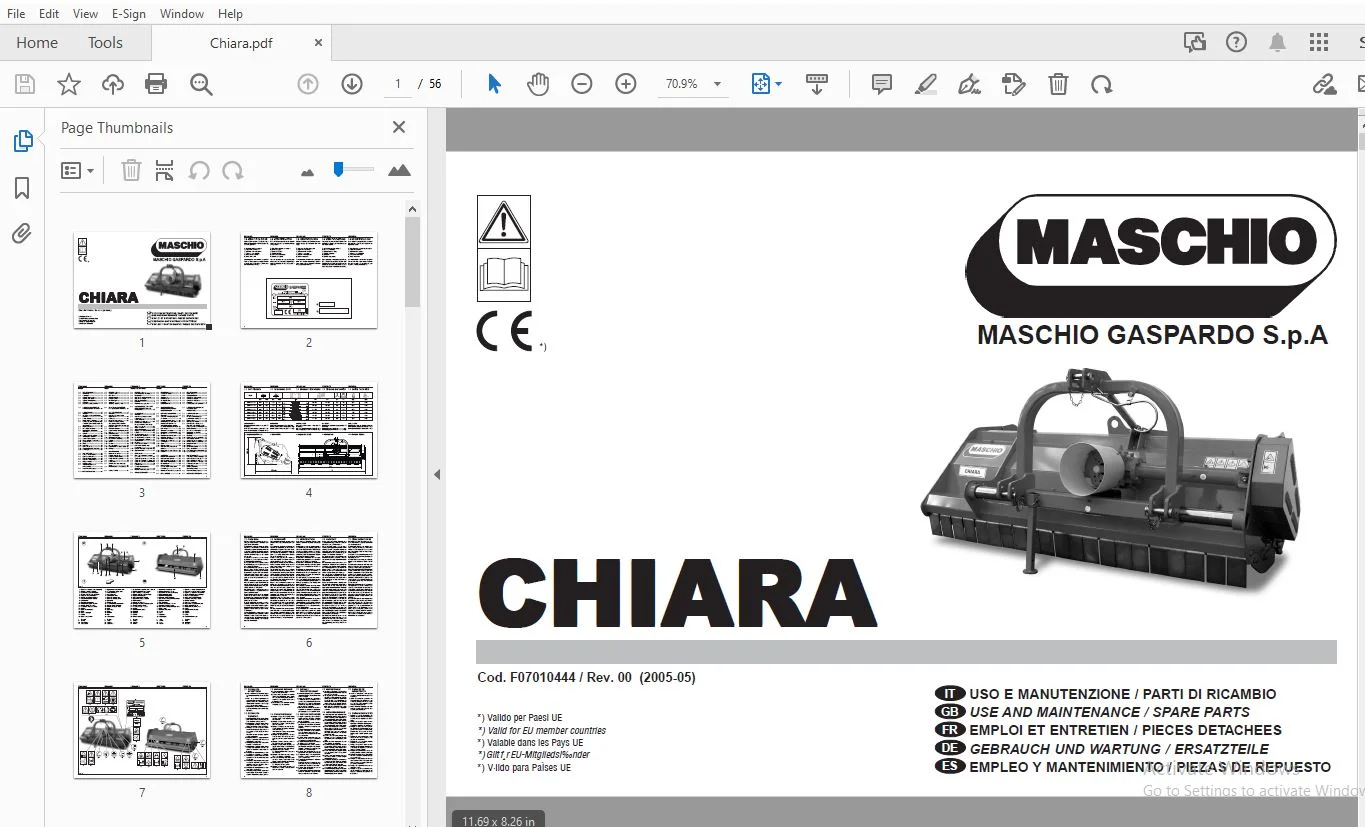Switch to the Tools tab
Viewport: 1365px width, 827px height.
[x=105, y=42]
